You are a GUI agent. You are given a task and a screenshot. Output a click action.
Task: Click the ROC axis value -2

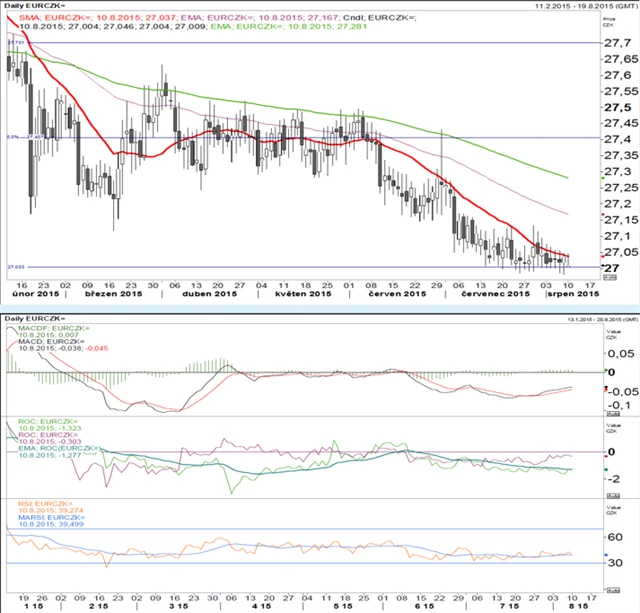click(612, 478)
